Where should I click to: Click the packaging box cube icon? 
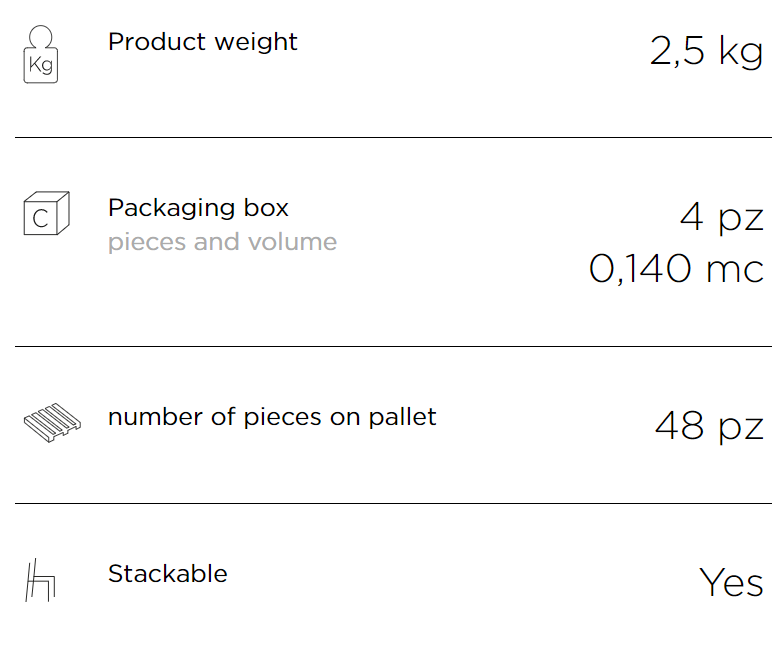(46, 213)
